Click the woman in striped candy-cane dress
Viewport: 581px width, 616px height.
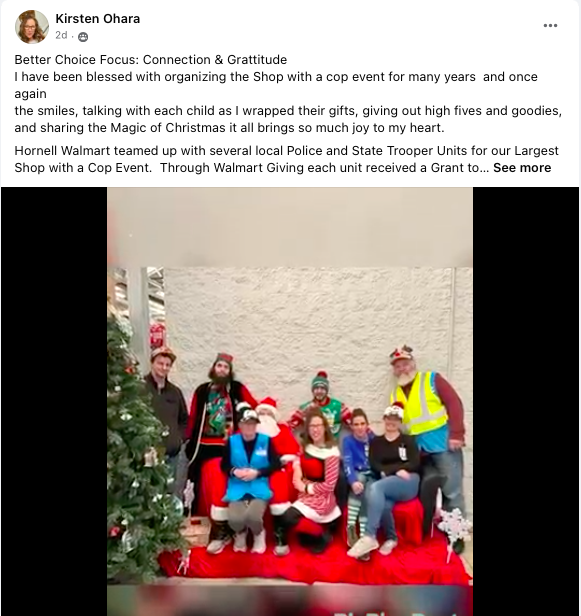pos(316,475)
